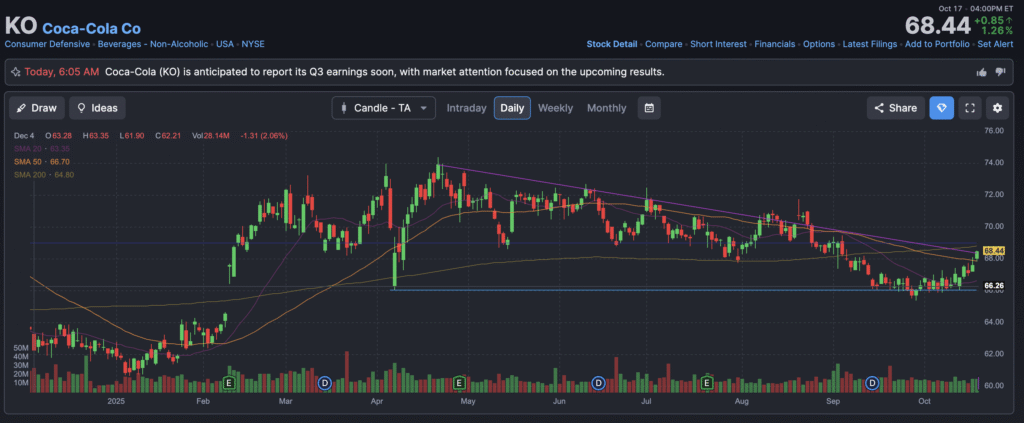Select the Daily timeframe

tap(512, 108)
